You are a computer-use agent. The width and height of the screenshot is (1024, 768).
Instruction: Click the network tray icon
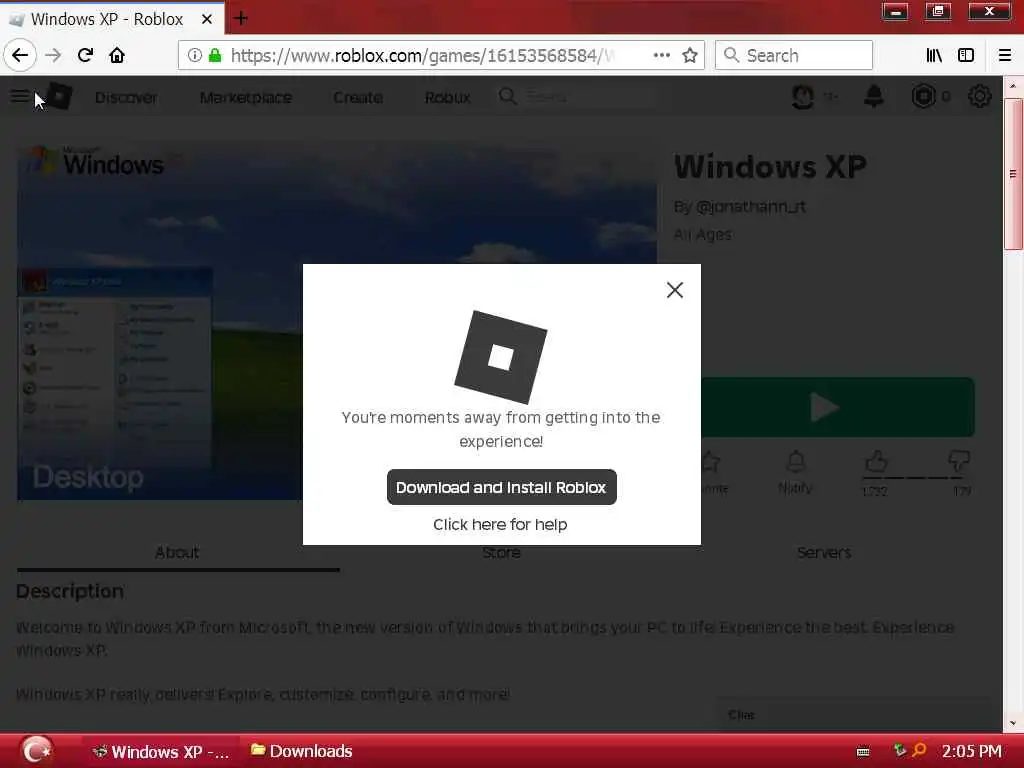pyautogui.click(x=900, y=750)
